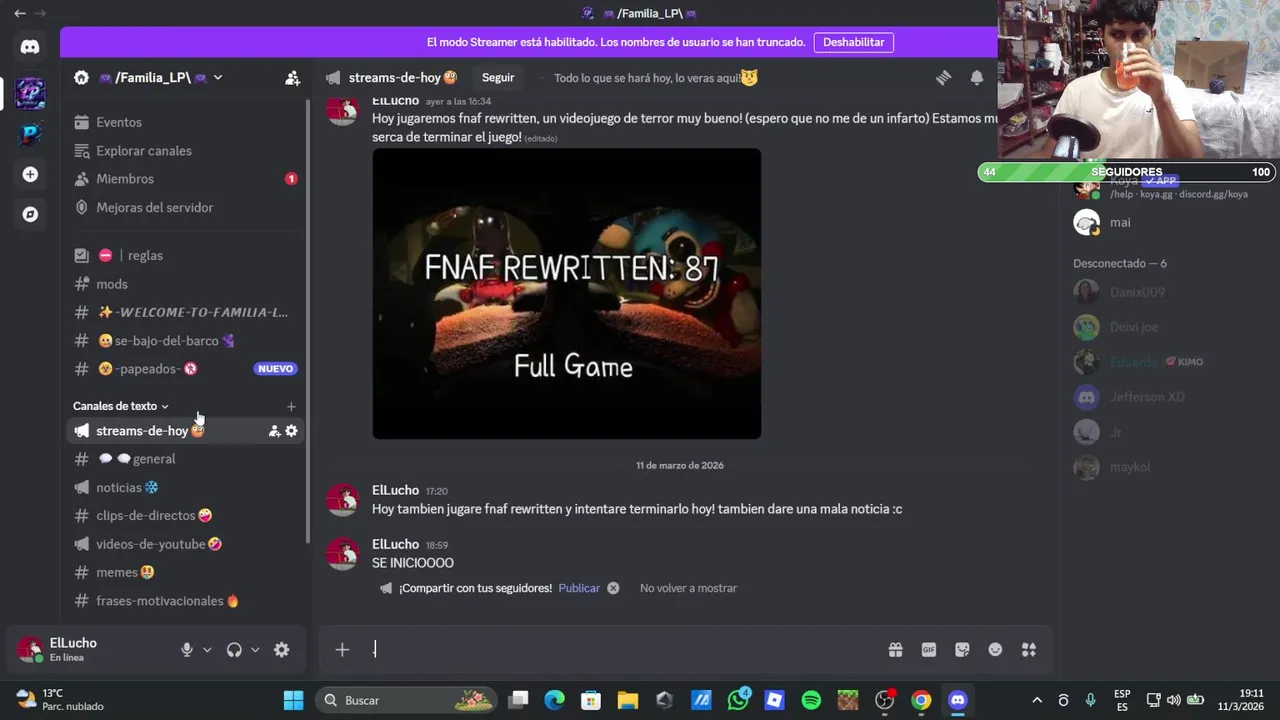Select the blue P server icon
Viewport: 1280px width, 720px height.
pyautogui.click(x=30, y=134)
